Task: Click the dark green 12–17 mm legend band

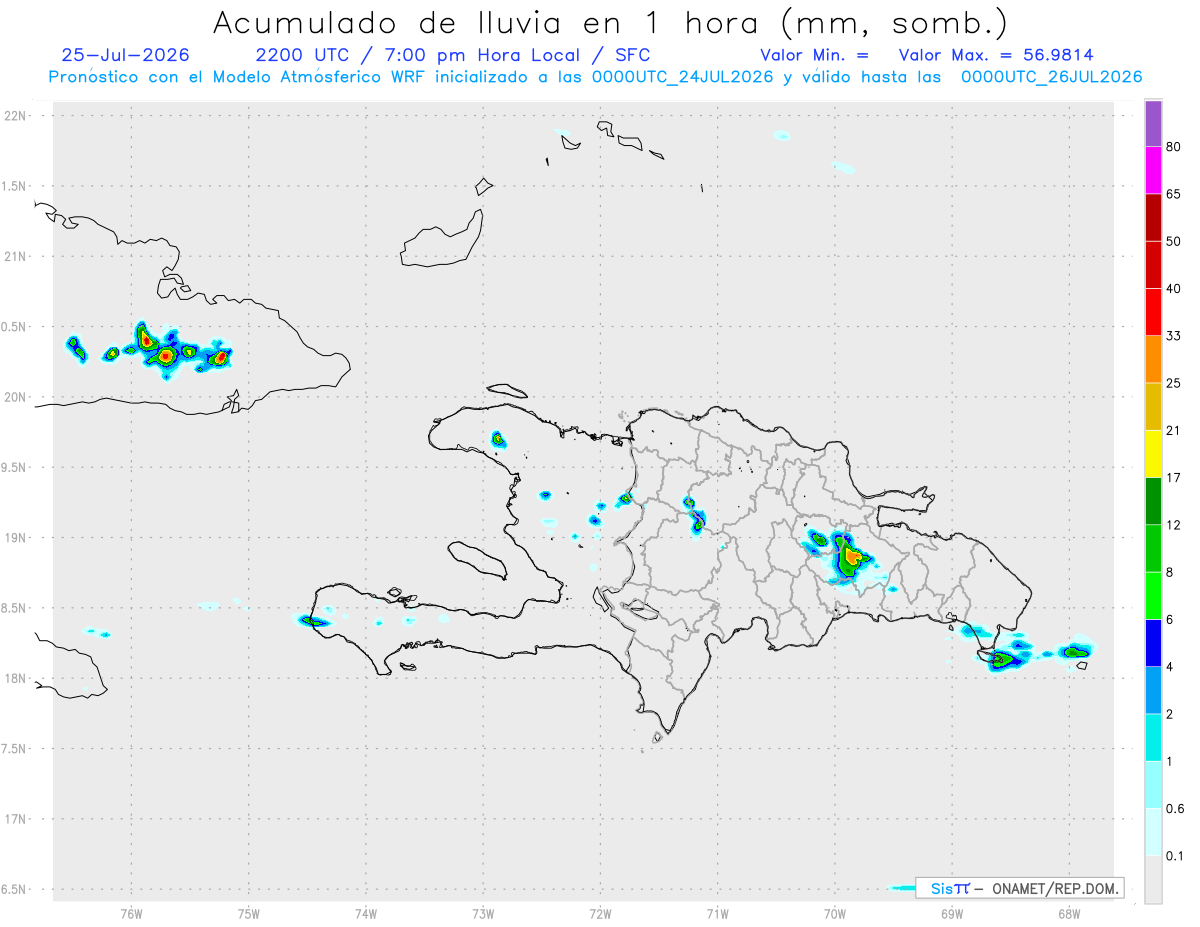Action: point(1153,501)
